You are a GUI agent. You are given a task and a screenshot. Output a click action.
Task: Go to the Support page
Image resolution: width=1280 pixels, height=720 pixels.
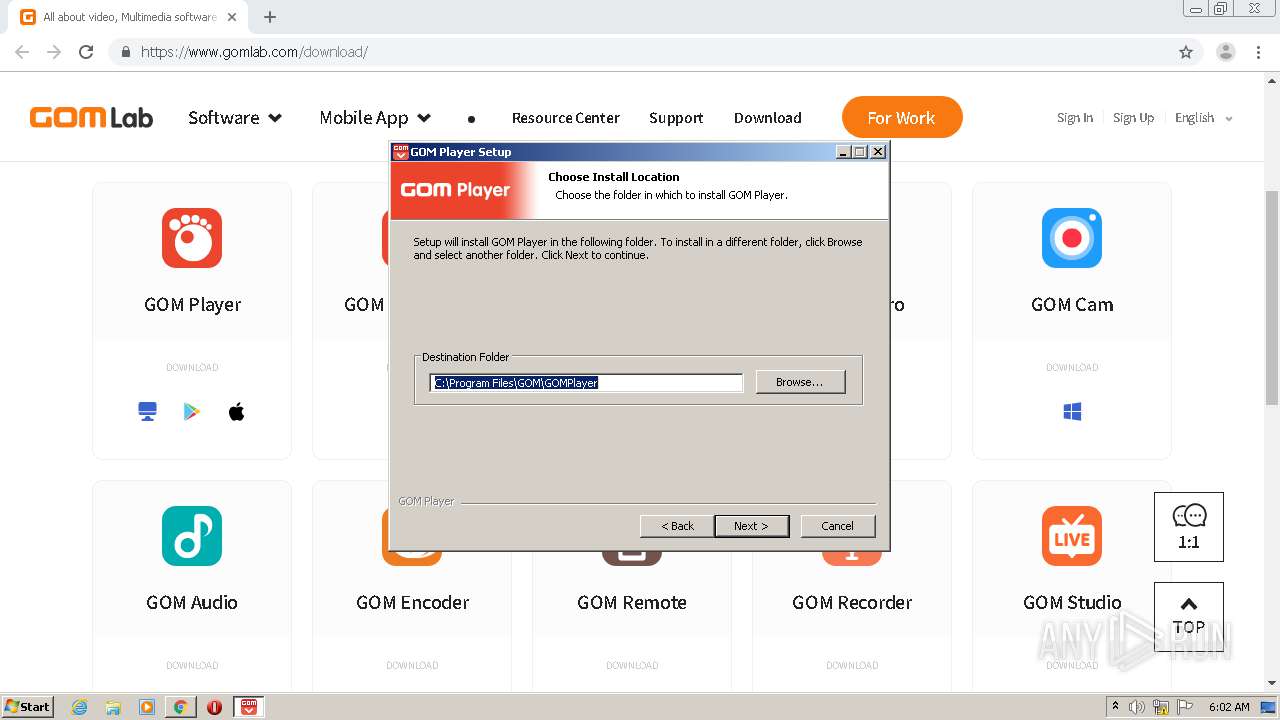click(x=676, y=118)
